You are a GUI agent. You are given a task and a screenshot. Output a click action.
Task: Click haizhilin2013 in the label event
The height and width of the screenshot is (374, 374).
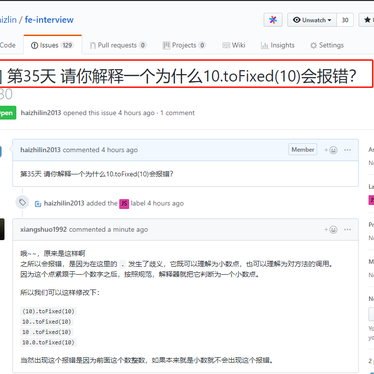point(64,203)
